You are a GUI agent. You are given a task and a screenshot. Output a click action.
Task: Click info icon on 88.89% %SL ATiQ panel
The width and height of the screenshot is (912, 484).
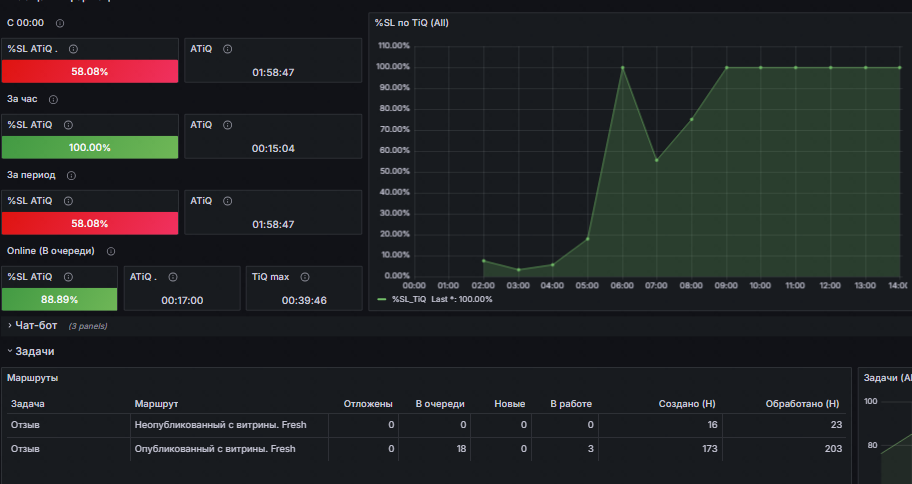69,277
